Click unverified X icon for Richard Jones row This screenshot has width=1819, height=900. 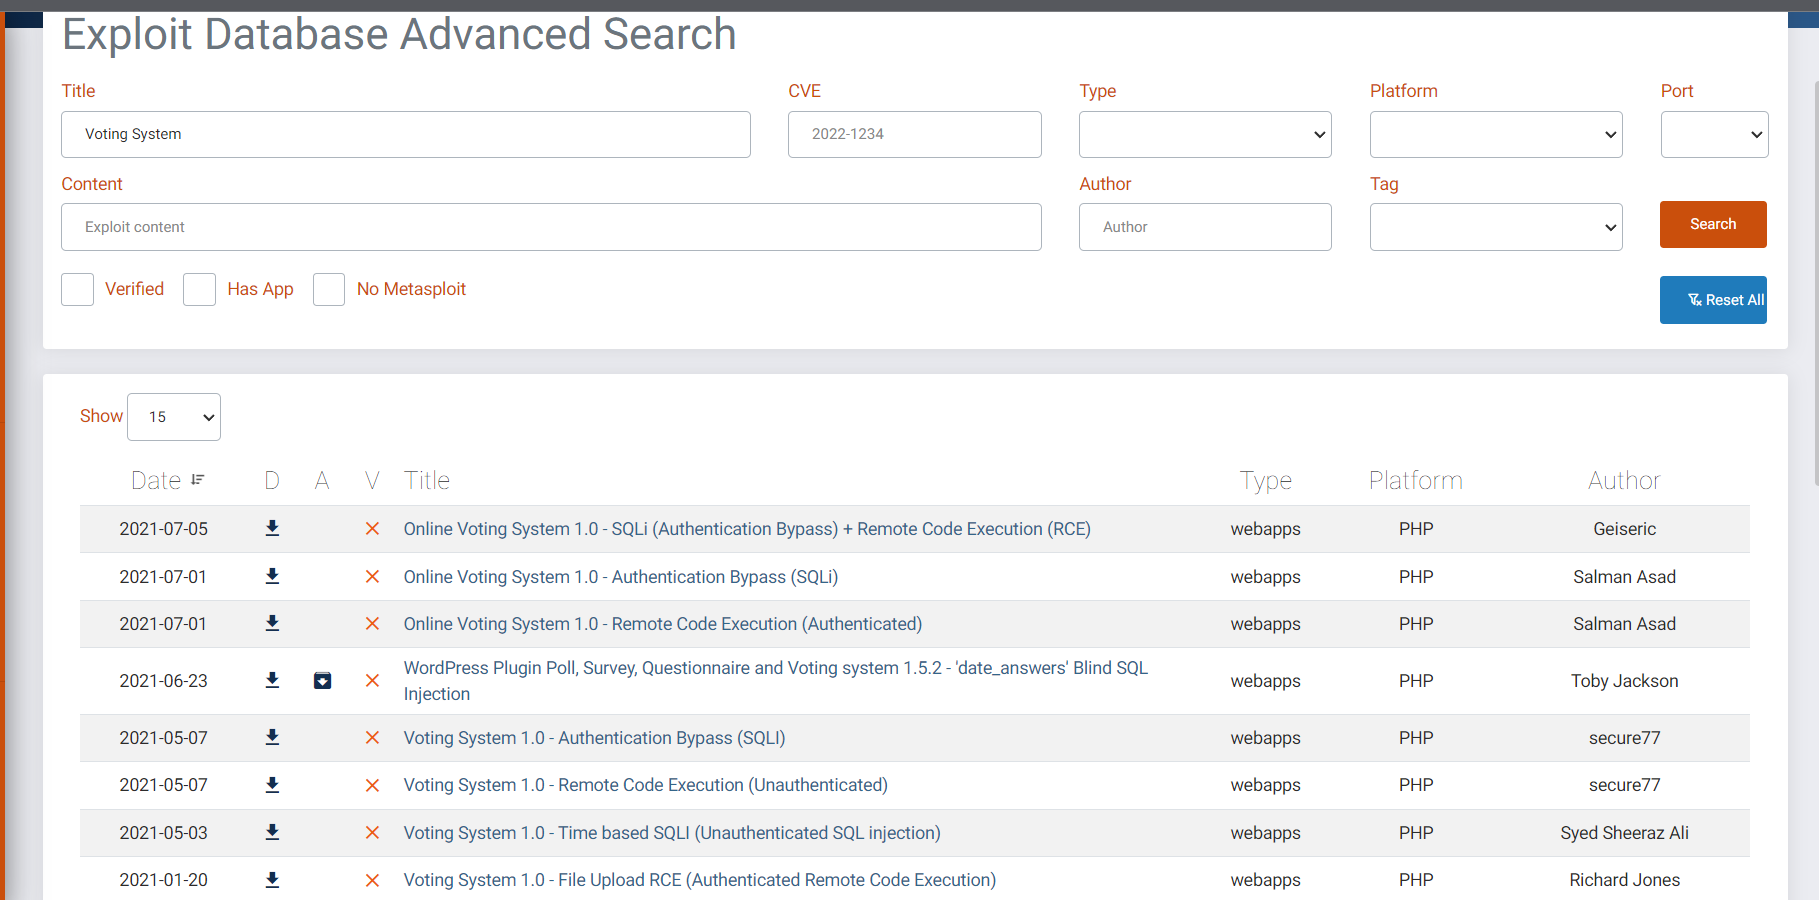[x=372, y=881]
